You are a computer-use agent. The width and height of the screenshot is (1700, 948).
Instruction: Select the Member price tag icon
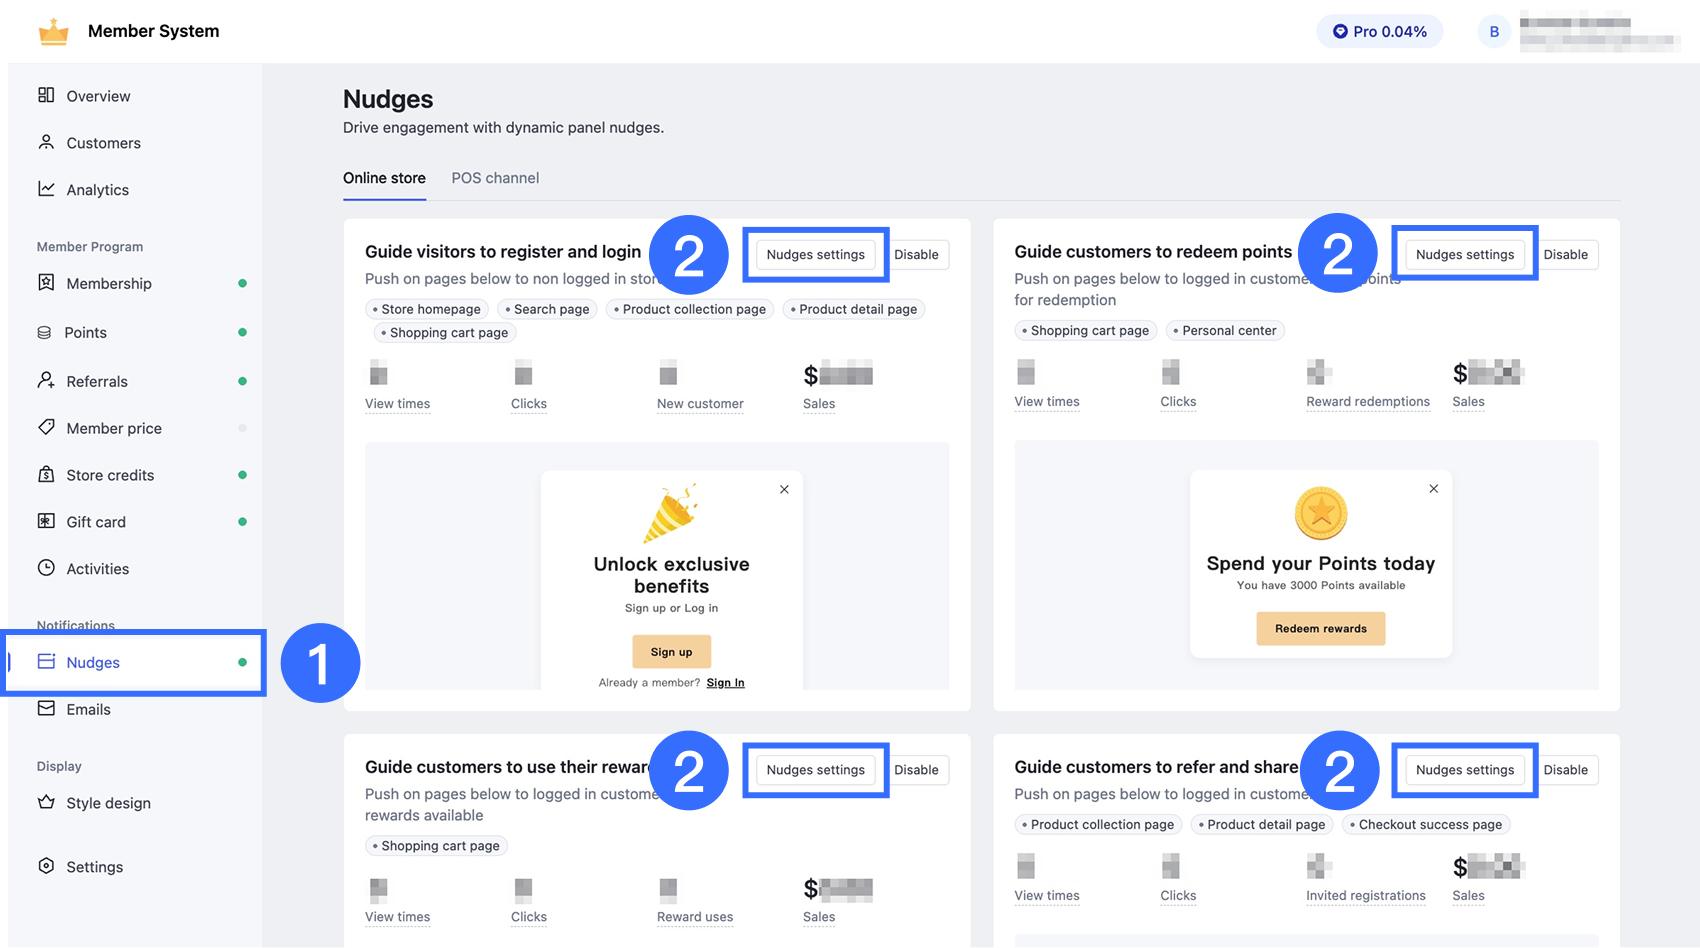pos(46,427)
